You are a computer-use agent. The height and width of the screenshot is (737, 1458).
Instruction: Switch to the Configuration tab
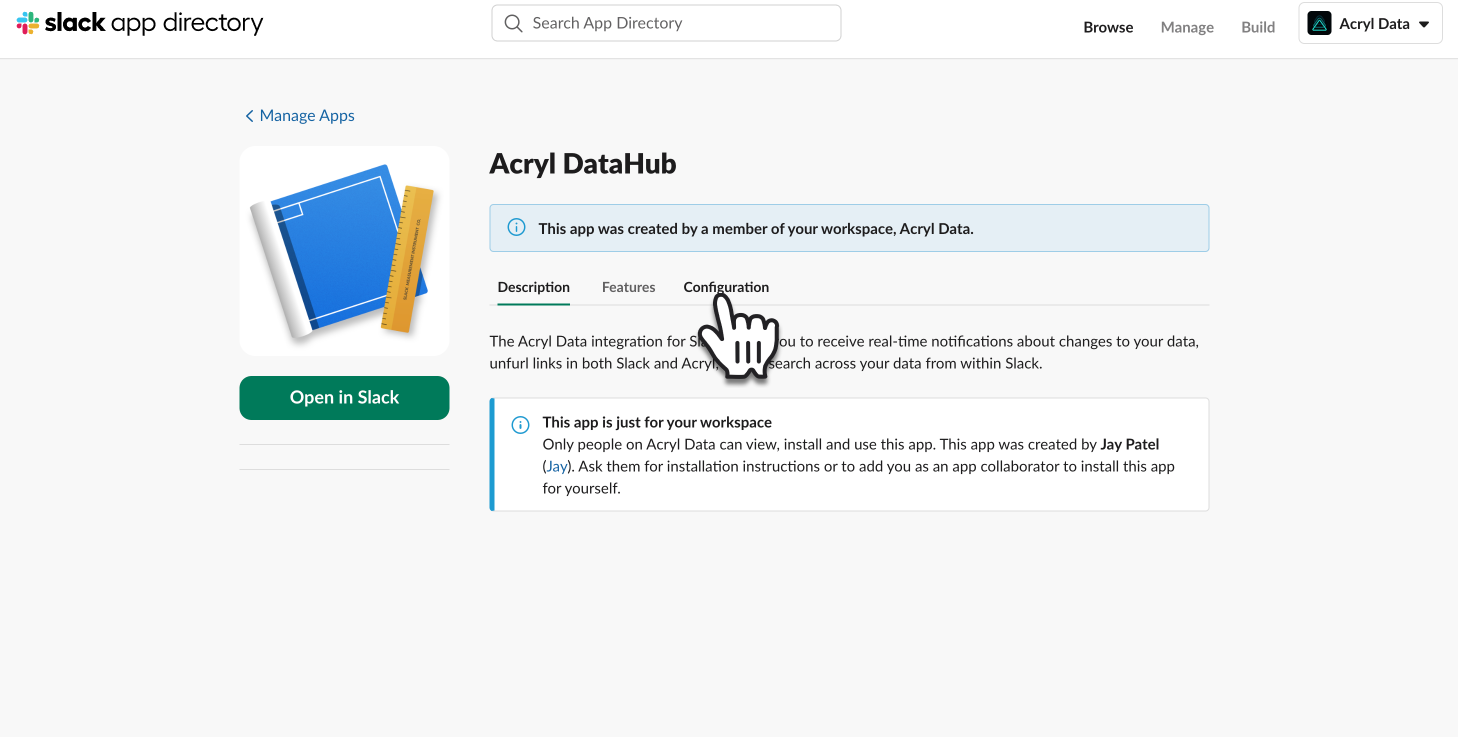coord(726,287)
